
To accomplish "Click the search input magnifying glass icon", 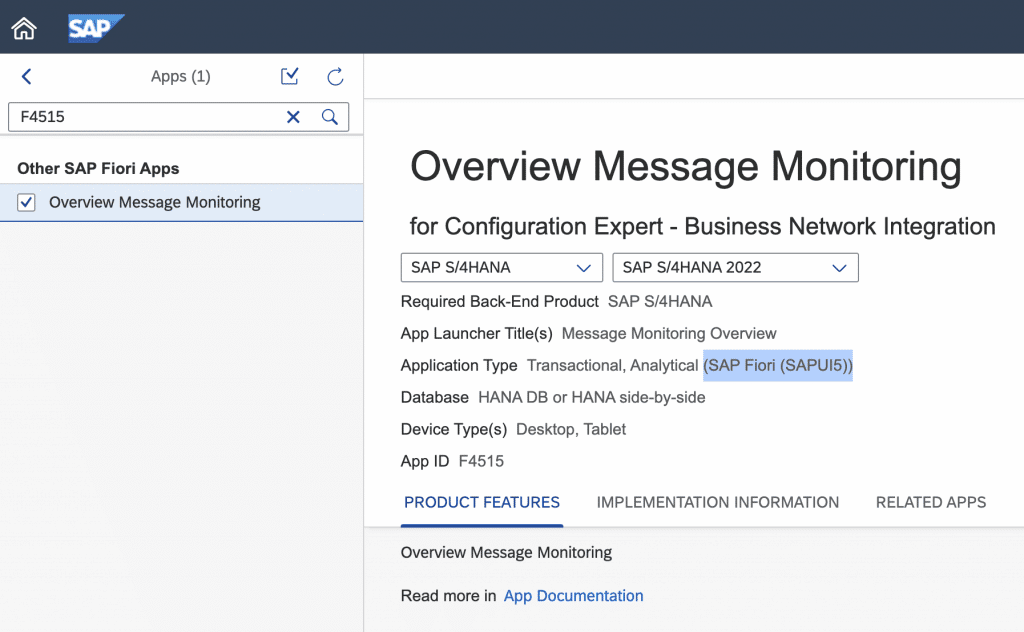I will point(330,117).
